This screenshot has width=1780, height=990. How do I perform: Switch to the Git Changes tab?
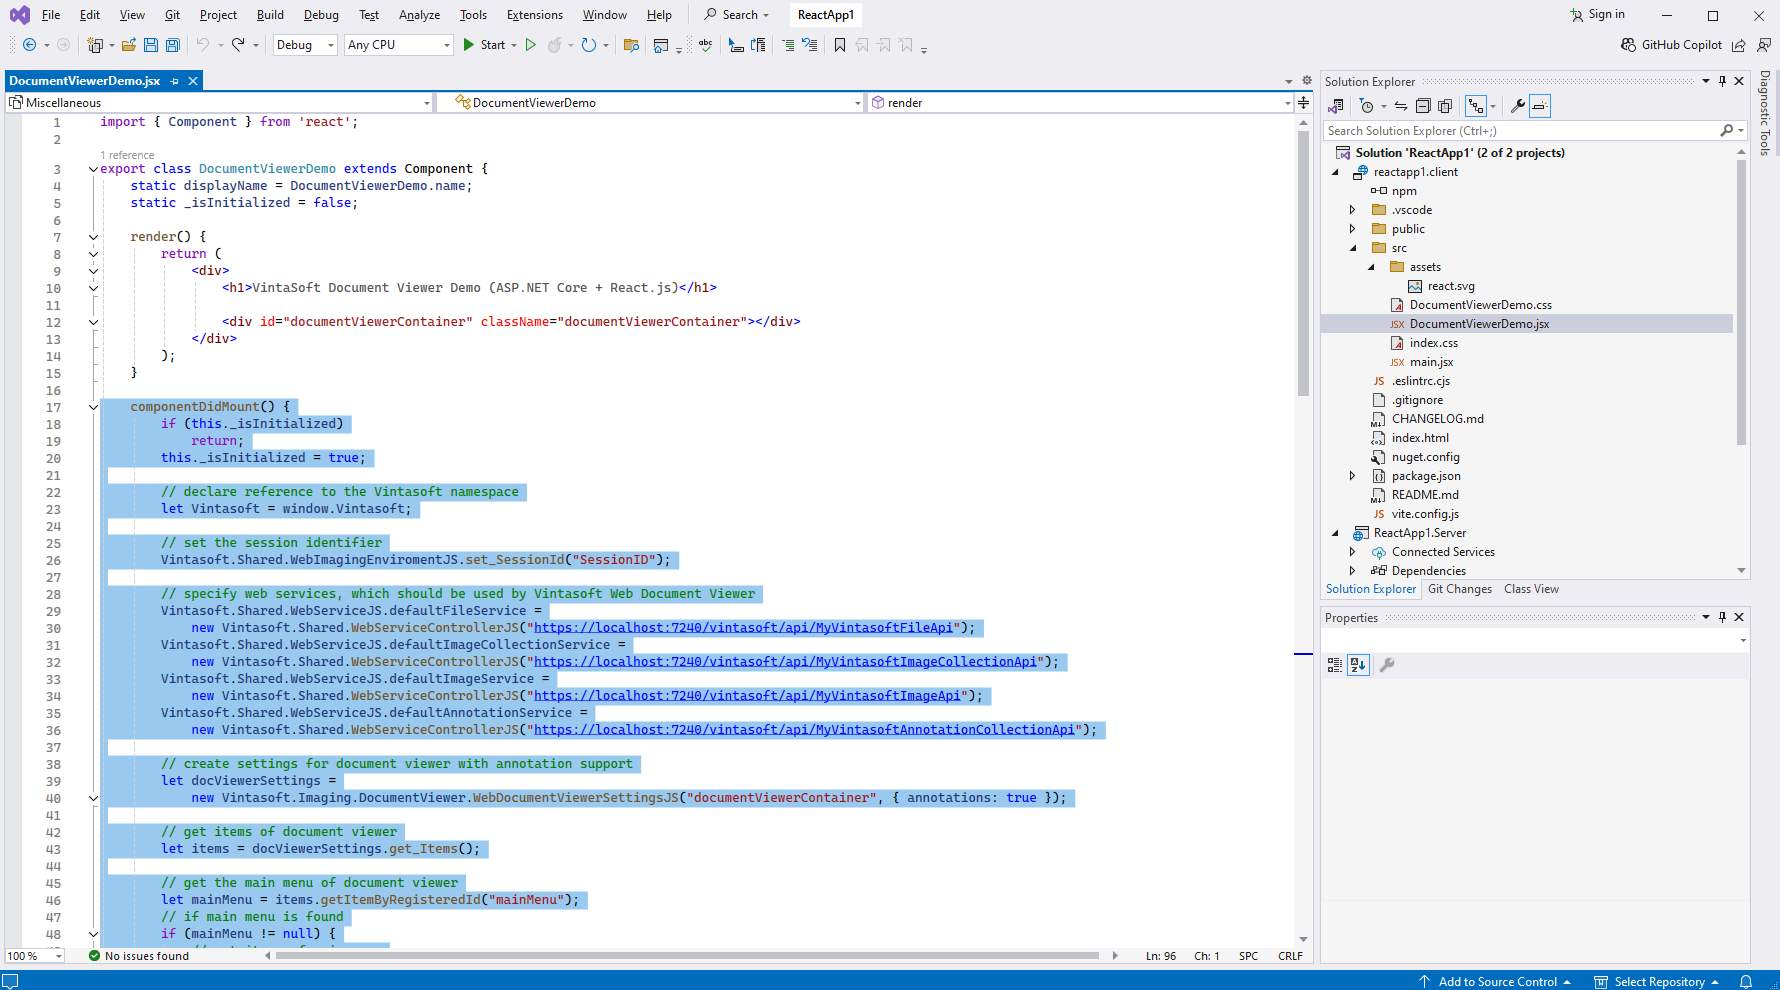(x=1459, y=589)
